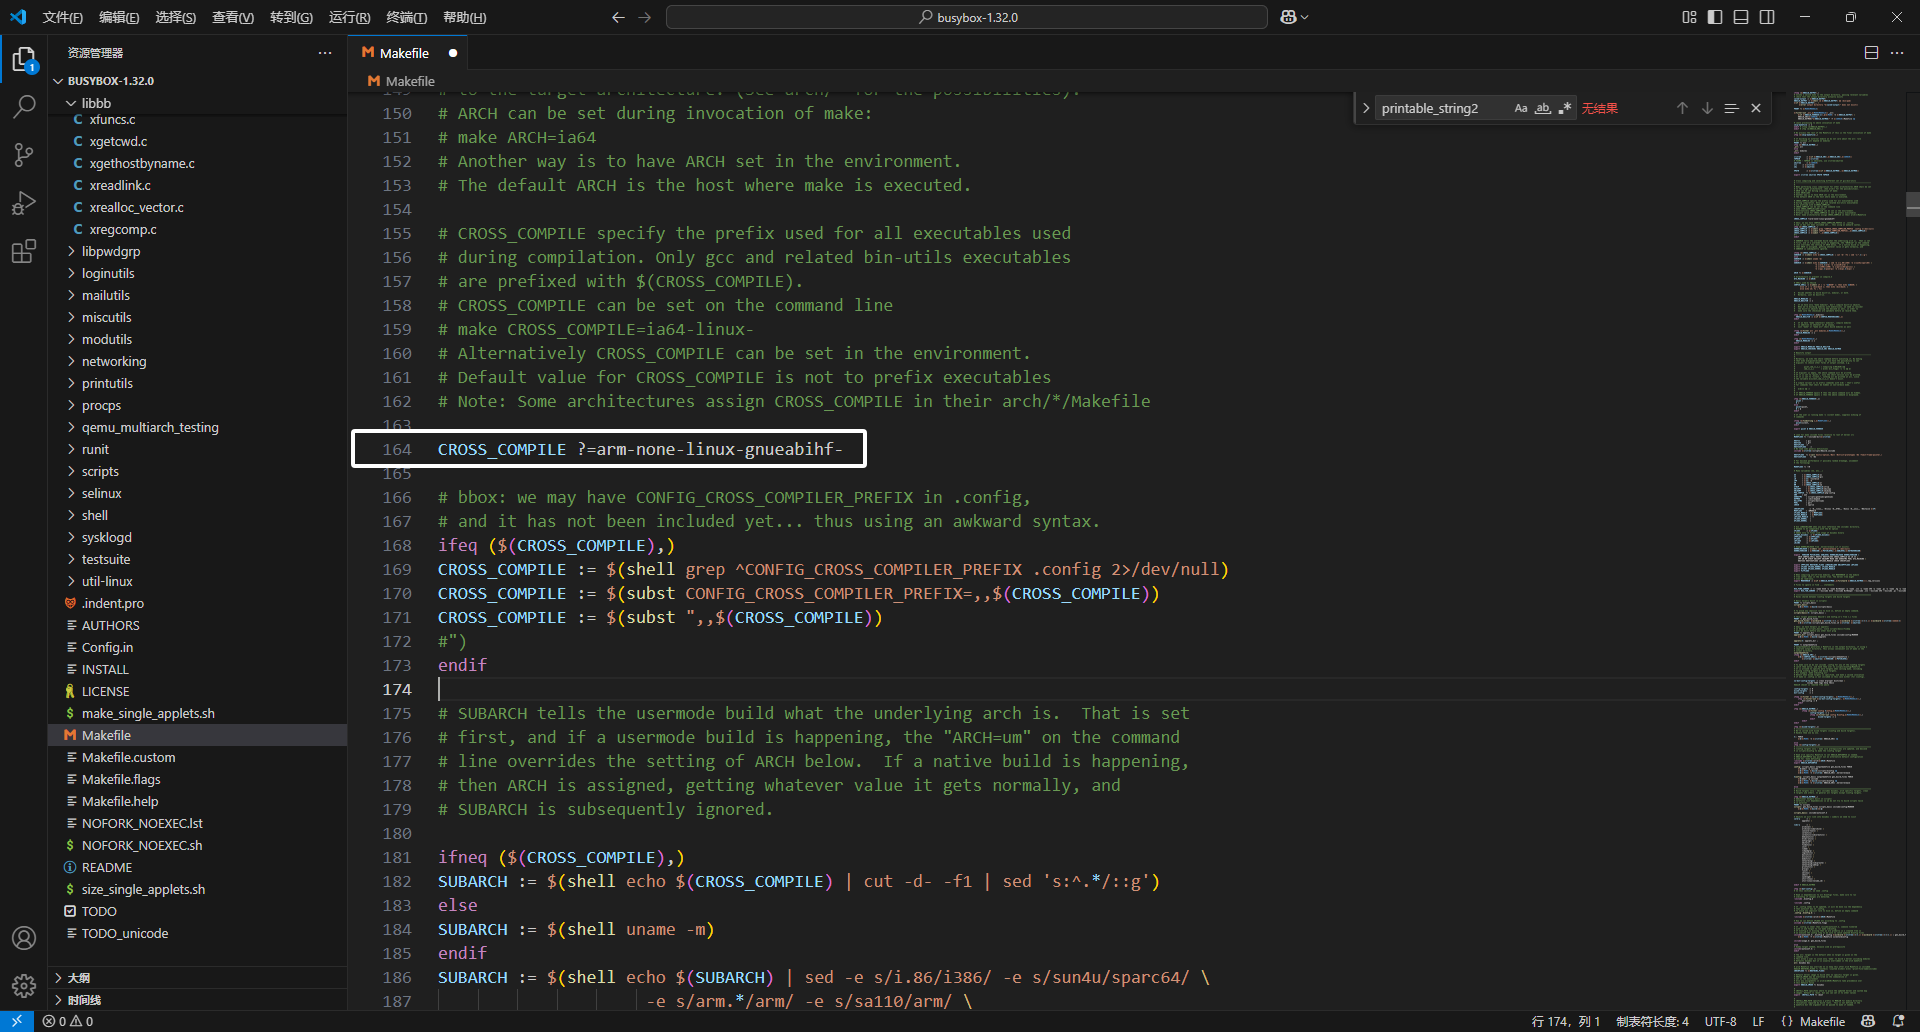Open the notifications bell in status bar
This screenshot has width=1920, height=1032.
(x=1899, y=1021)
